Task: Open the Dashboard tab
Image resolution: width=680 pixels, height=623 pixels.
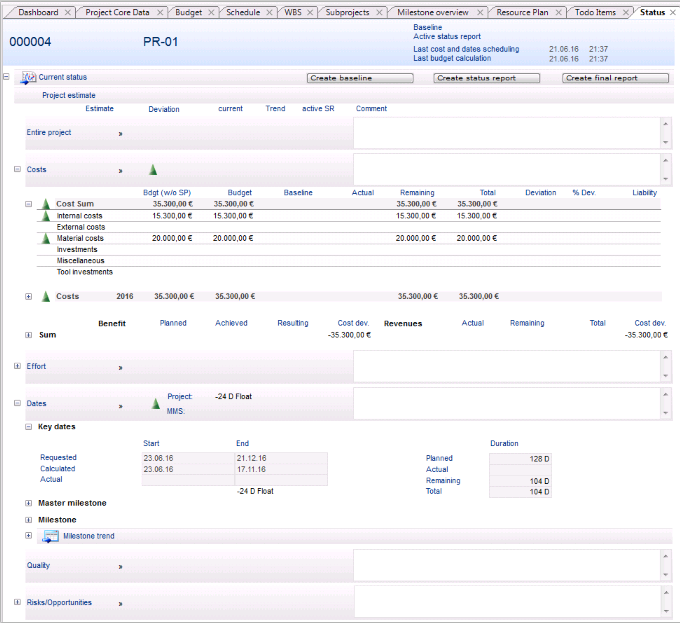Action: (x=38, y=12)
